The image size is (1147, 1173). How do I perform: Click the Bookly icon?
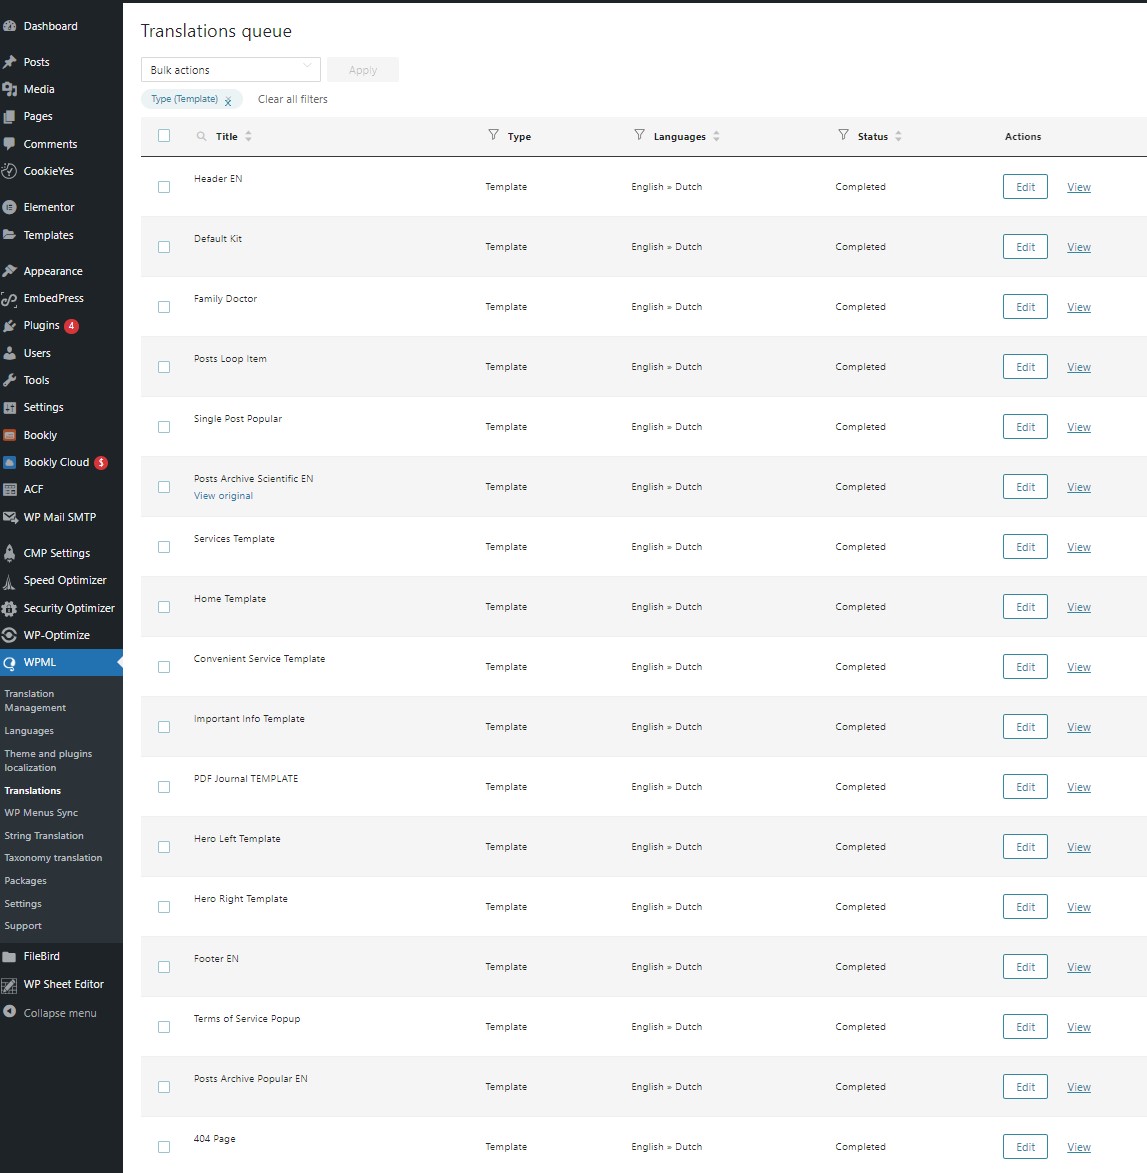click(10, 435)
